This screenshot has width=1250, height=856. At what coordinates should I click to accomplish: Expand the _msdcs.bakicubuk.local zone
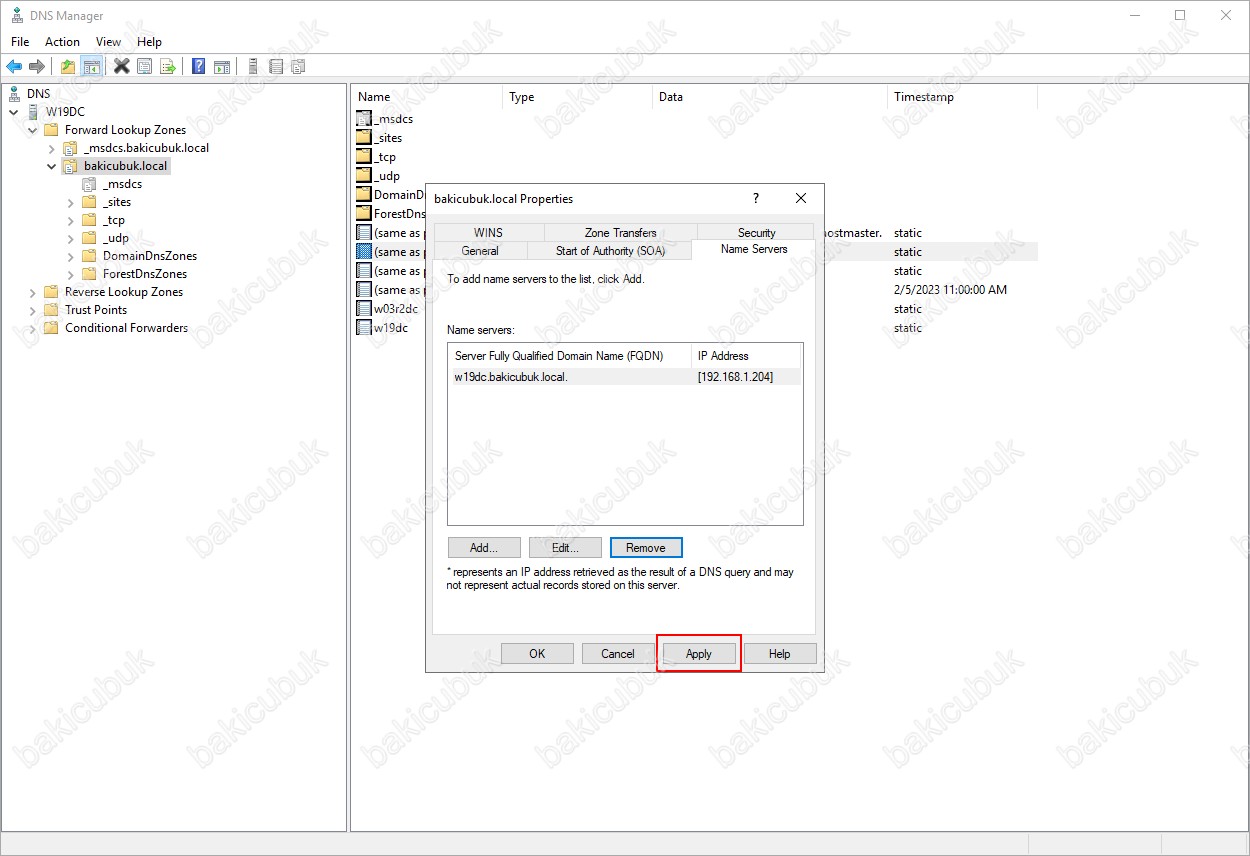coord(52,148)
